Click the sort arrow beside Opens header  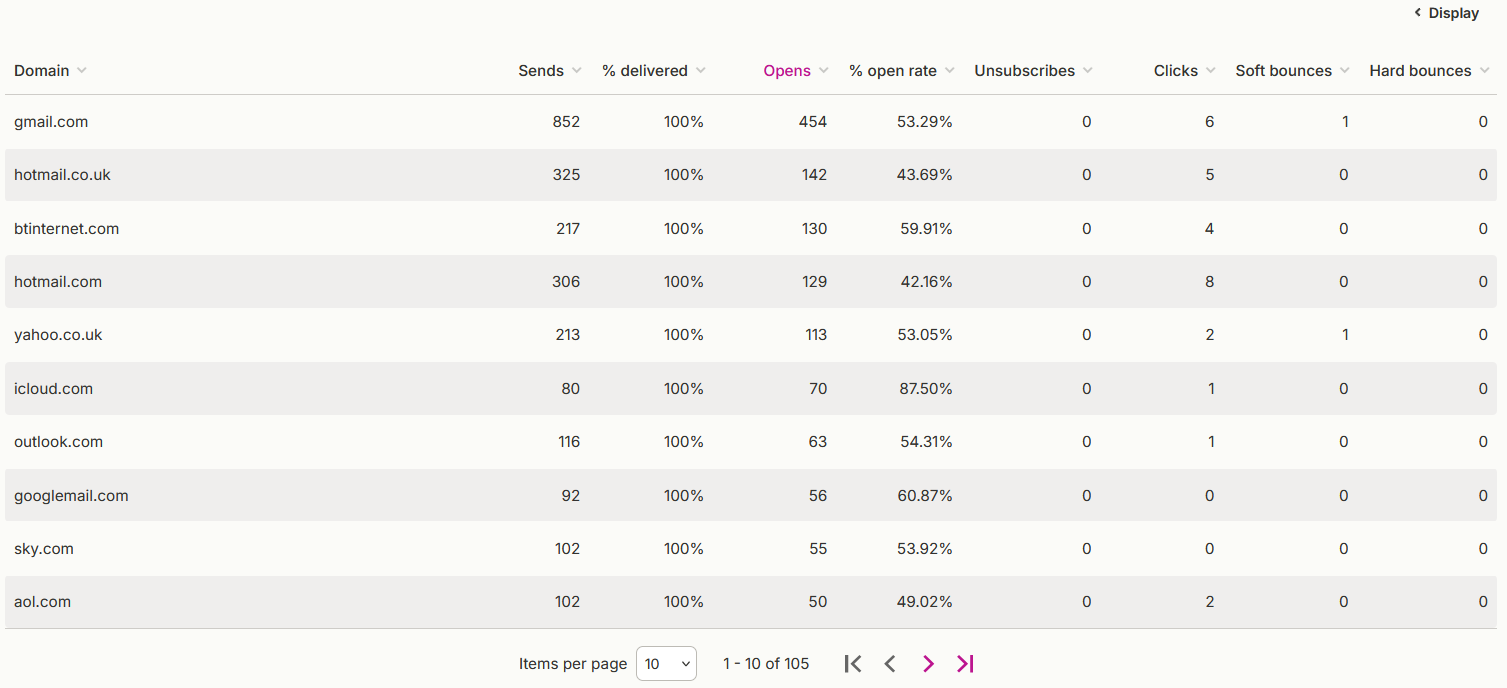tap(823, 71)
